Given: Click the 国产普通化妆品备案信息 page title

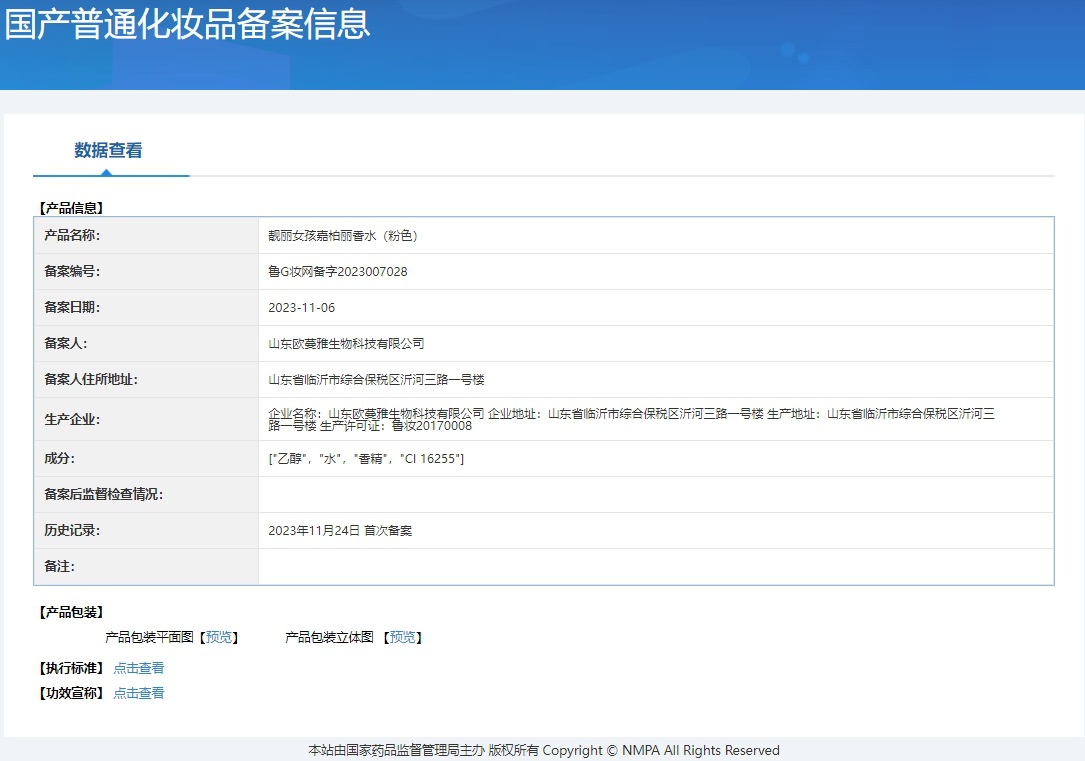Looking at the screenshot, I should (x=188, y=24).
